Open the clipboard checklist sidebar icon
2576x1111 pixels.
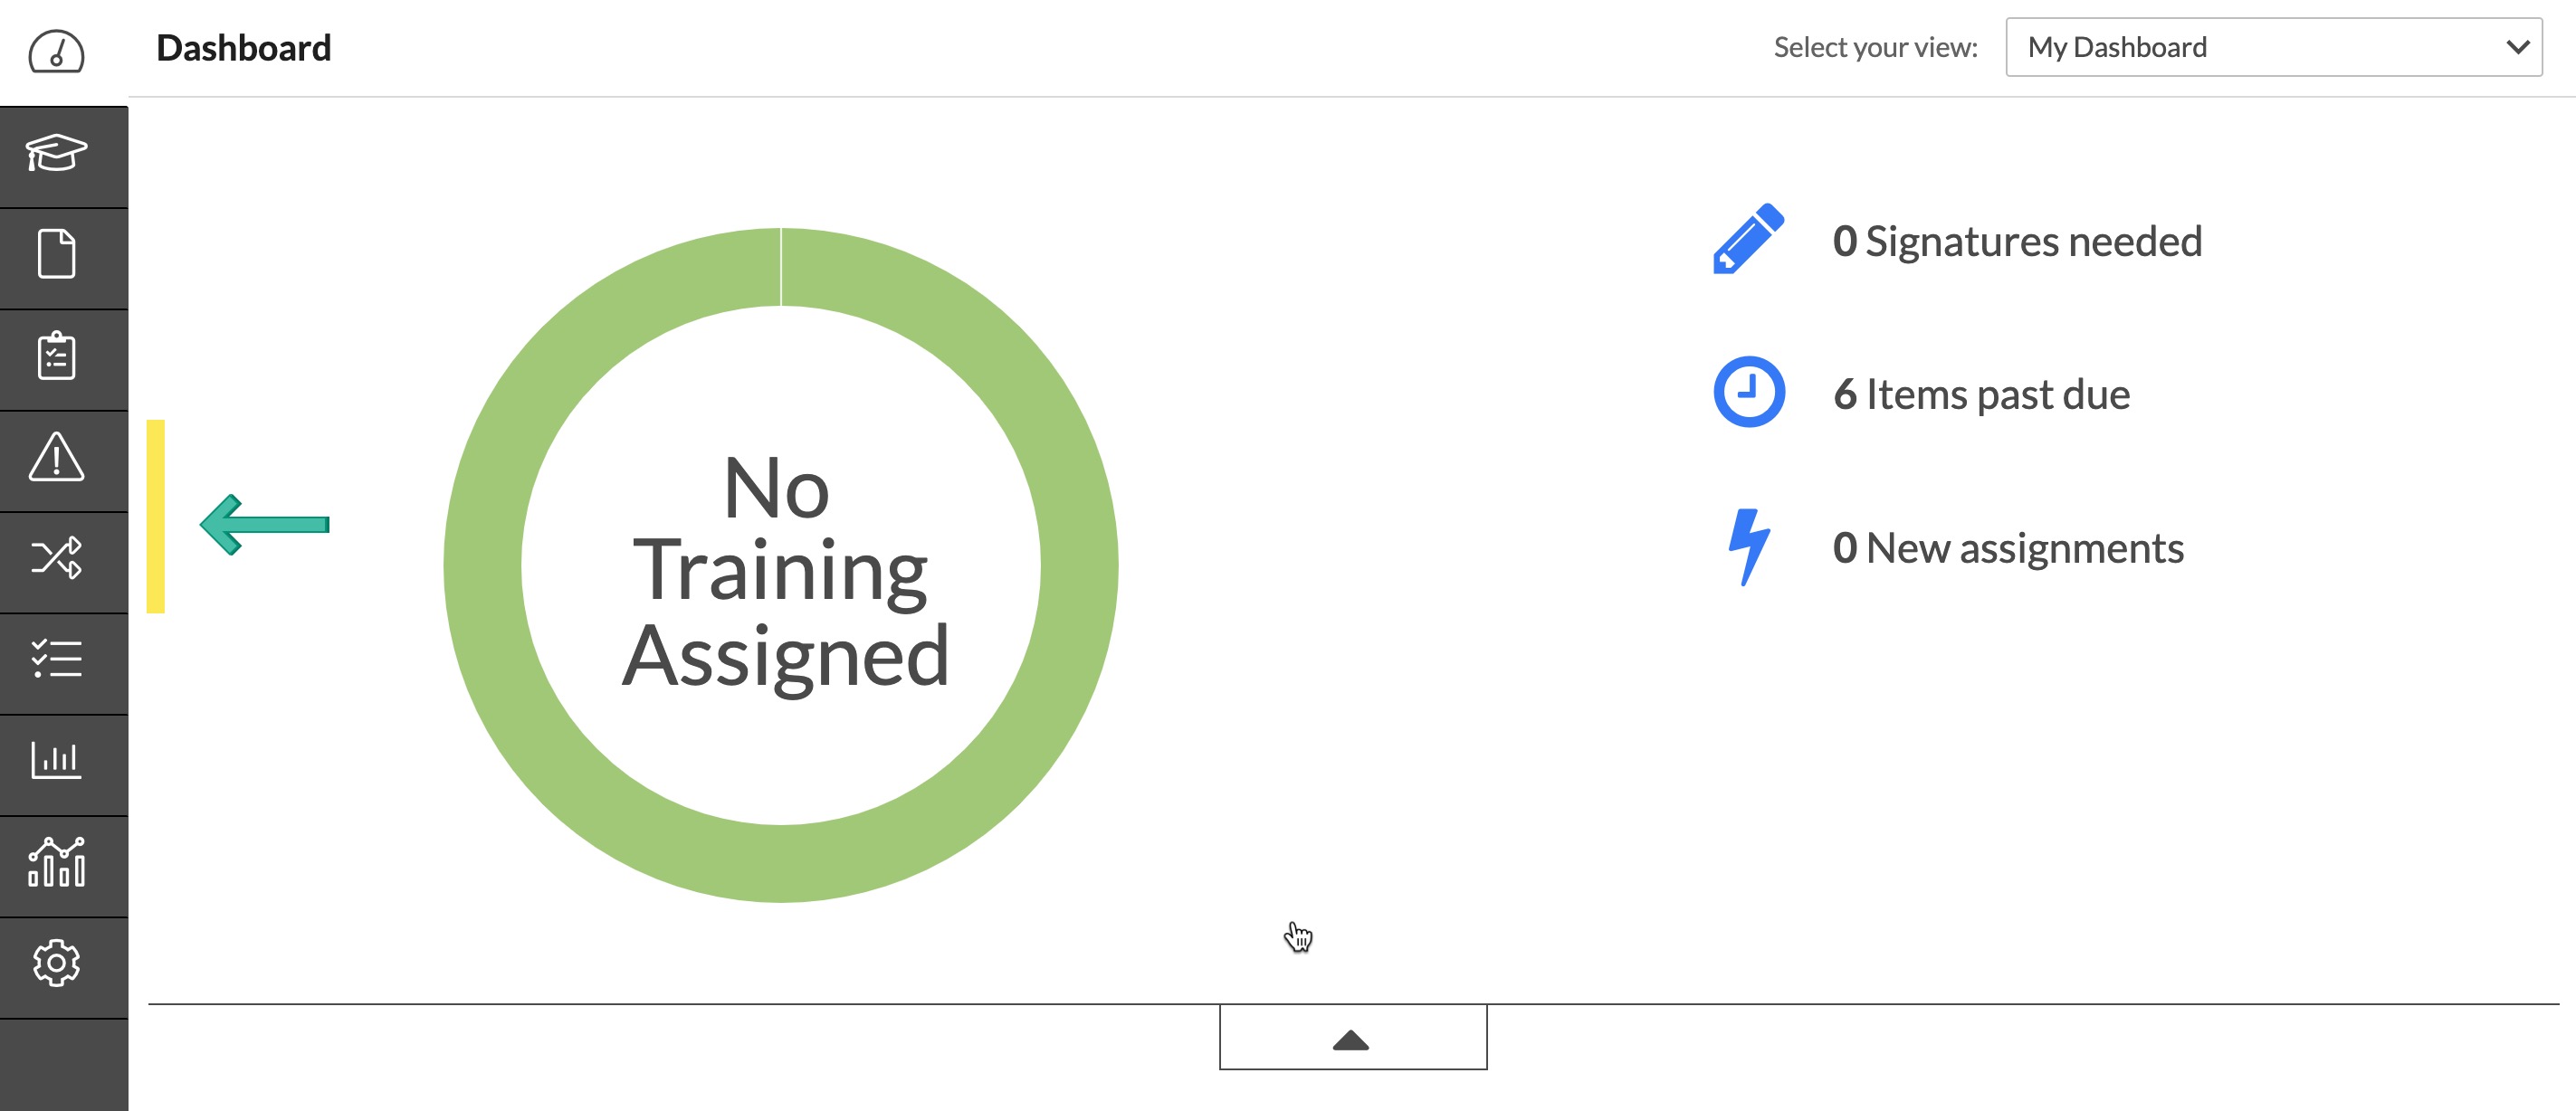[57, 356]
